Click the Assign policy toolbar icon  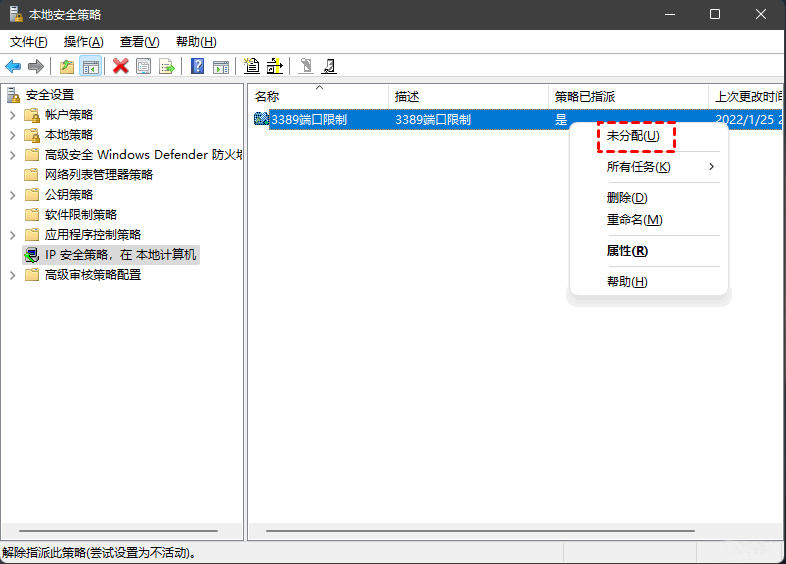[306, 66]
